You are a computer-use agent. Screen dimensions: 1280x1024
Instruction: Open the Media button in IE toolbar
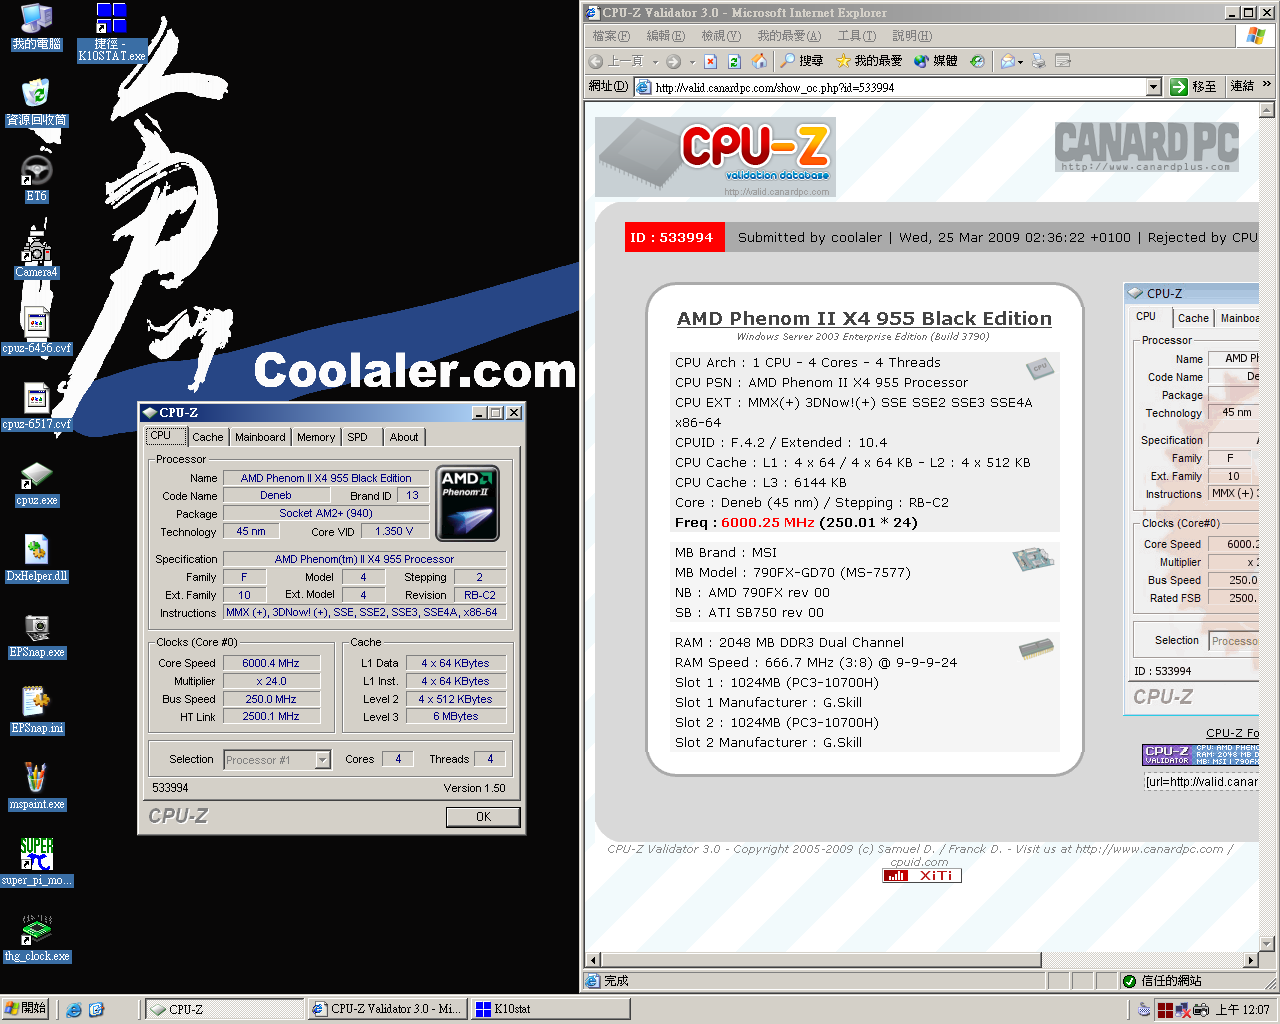[x=936, y=61]
